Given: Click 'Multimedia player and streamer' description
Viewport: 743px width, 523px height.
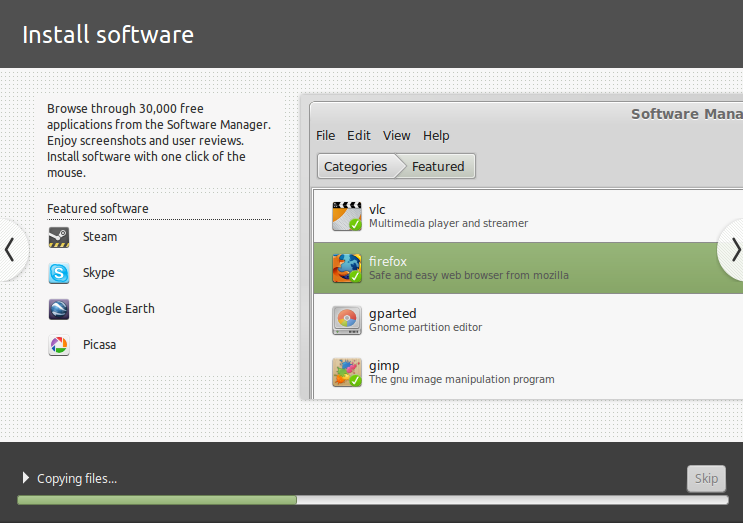Looking at the screenshot, I should point(448,223).
